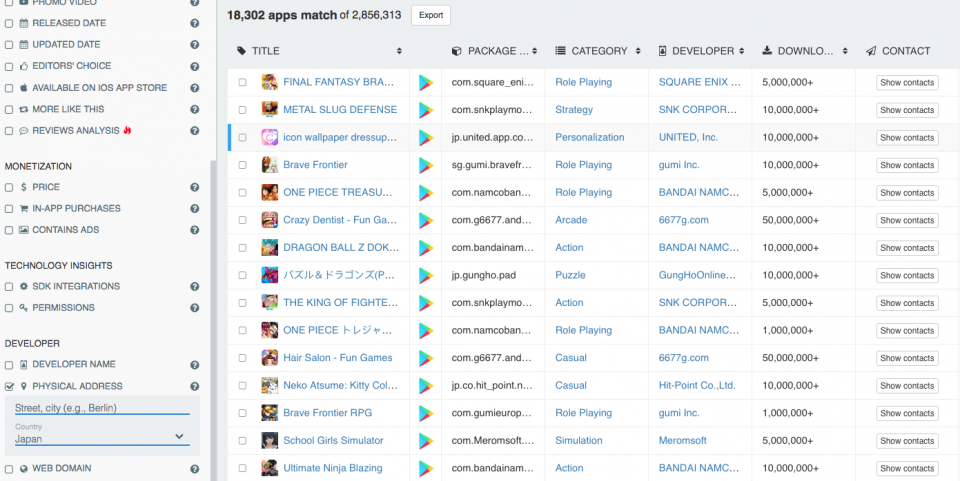This screenshot has width=960, height=481.
Task: Open GungHoOnline developer link
Action: [x=697, y=275]
